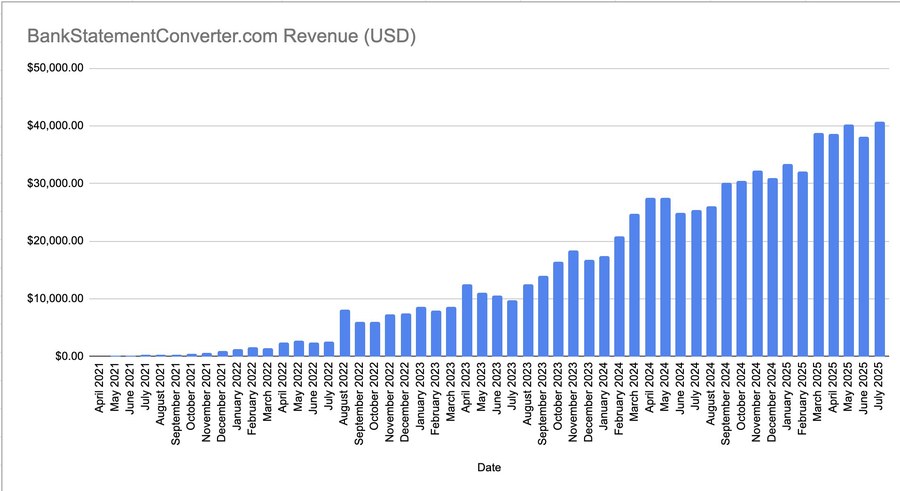
Task: Select the February 2022 revenue bar
Action: pos(253,352)
